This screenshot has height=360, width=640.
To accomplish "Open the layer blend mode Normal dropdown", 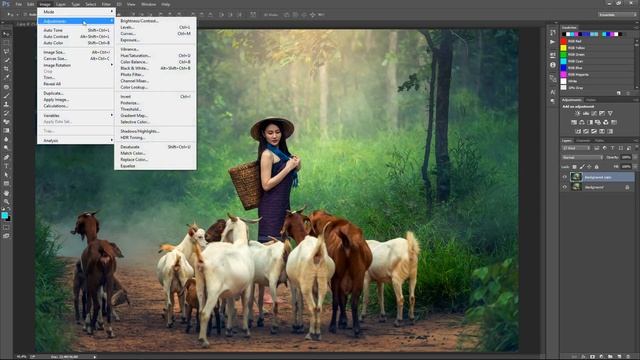I will click(582, 157).
